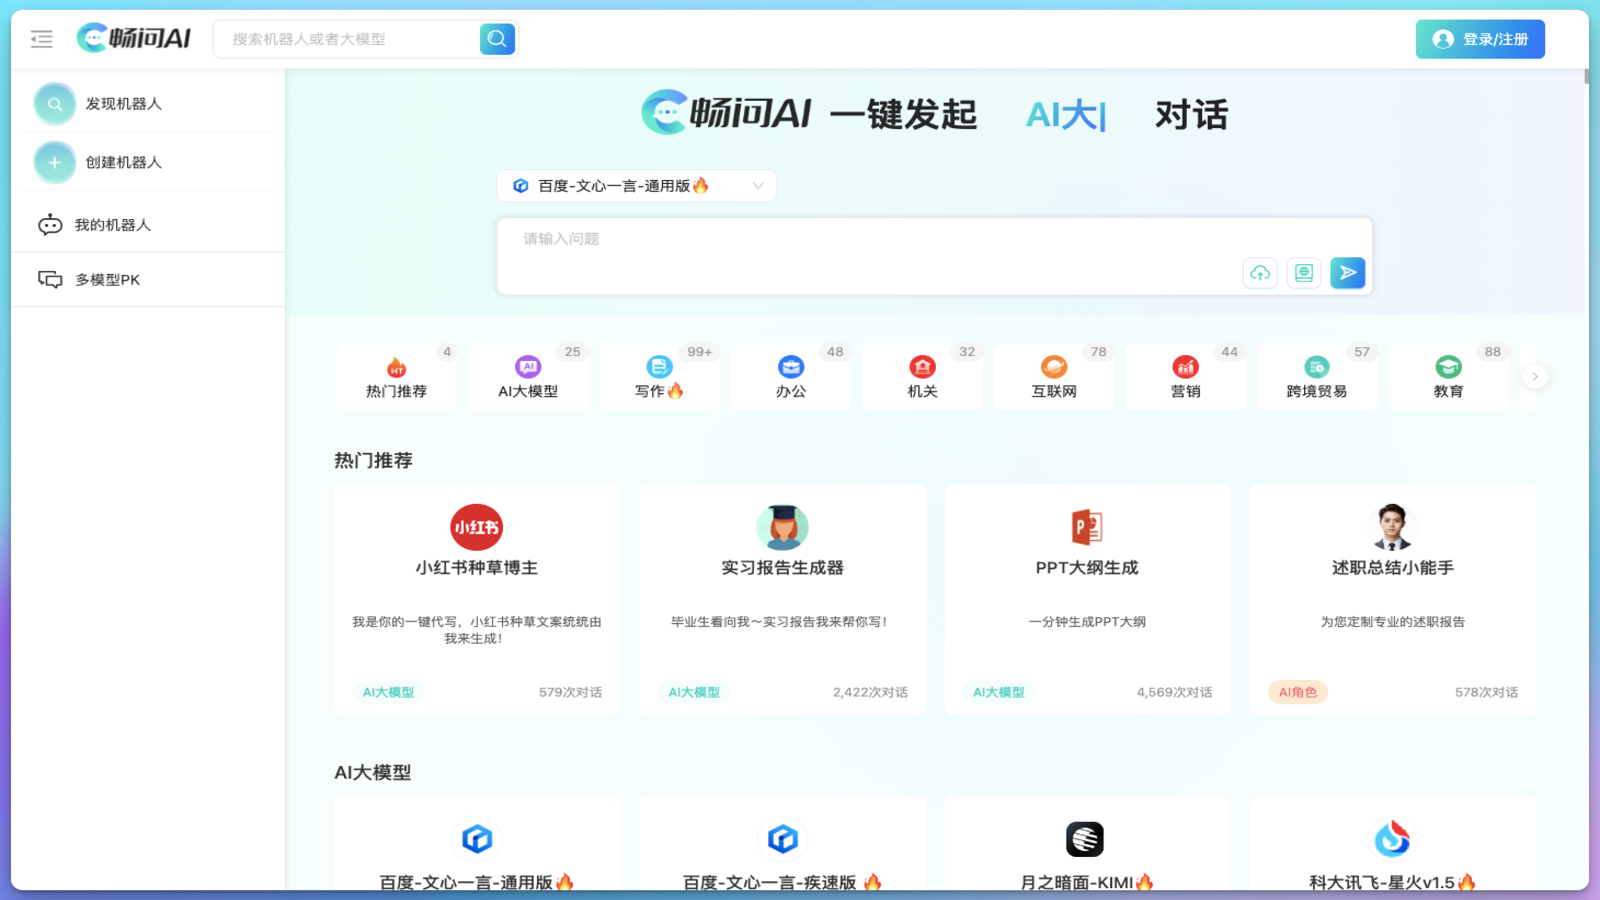Select the 写作 category tab
The height and width of the screenshot is (900, 1600).
click(x=659, y=377)
